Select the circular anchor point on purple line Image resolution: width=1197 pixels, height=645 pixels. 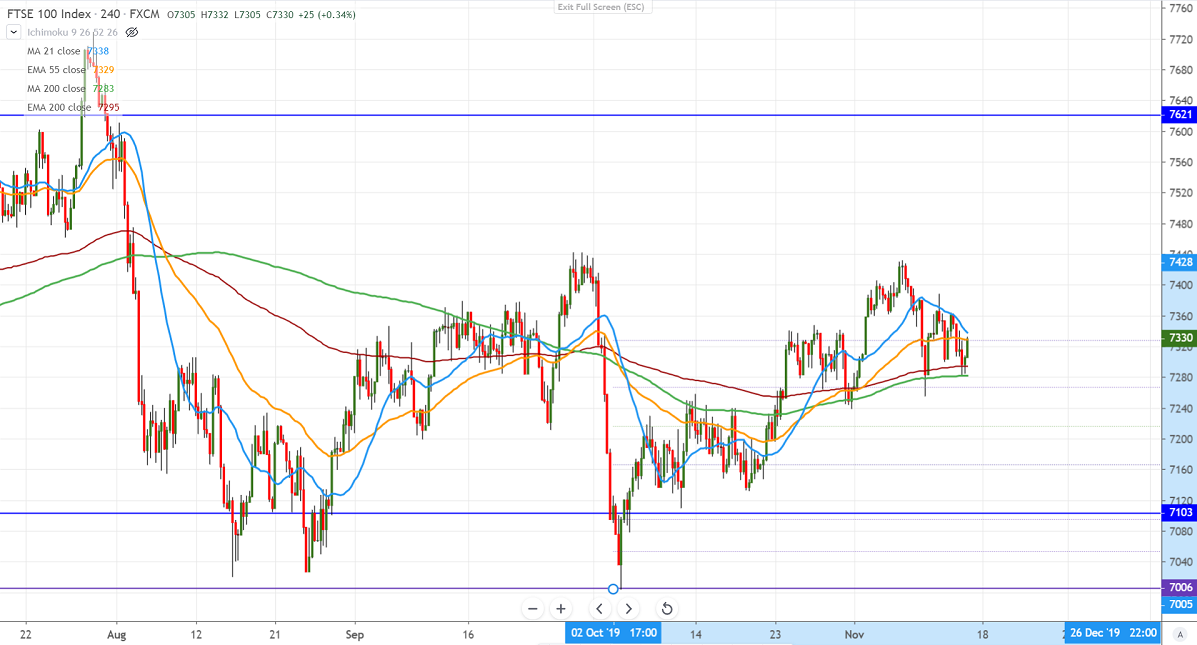(x=613, y=589)
